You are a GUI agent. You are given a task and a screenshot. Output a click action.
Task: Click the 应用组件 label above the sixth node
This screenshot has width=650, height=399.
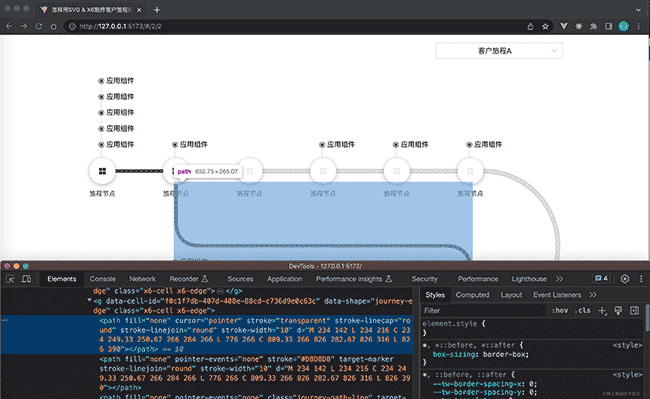coord(488,145)
